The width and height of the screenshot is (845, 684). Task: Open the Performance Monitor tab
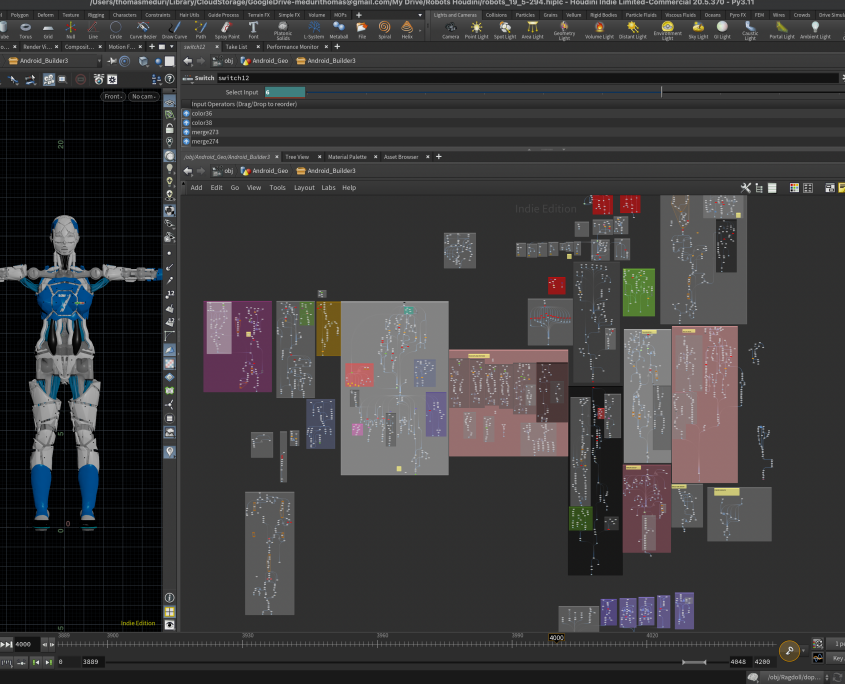(292, 47)
